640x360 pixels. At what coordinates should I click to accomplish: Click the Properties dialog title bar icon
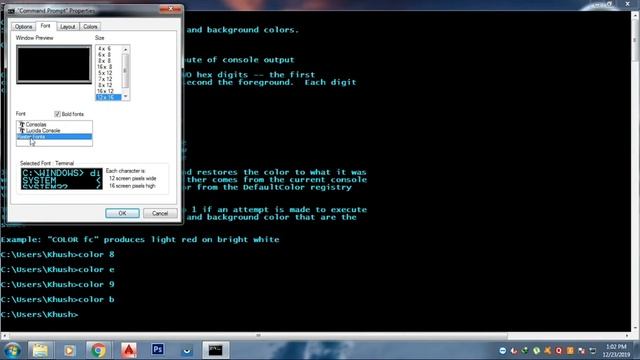(x=11, y=11)
